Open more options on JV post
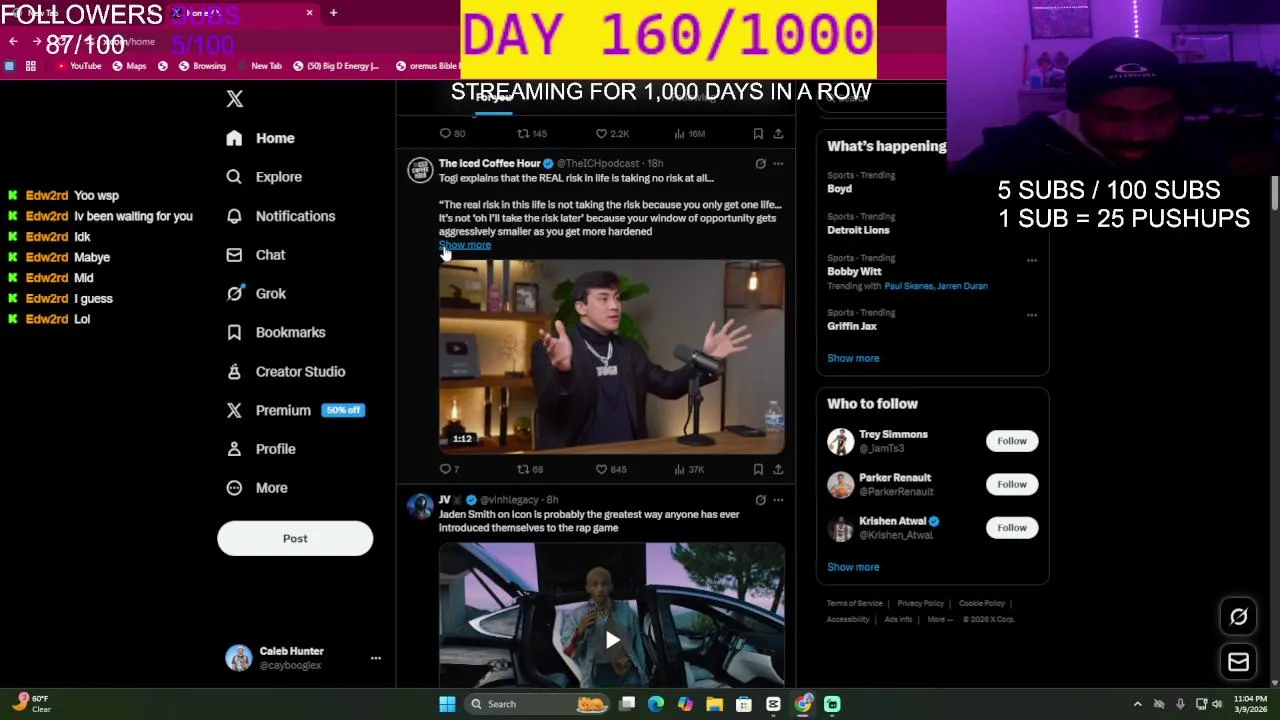 (x=778, y=500)
